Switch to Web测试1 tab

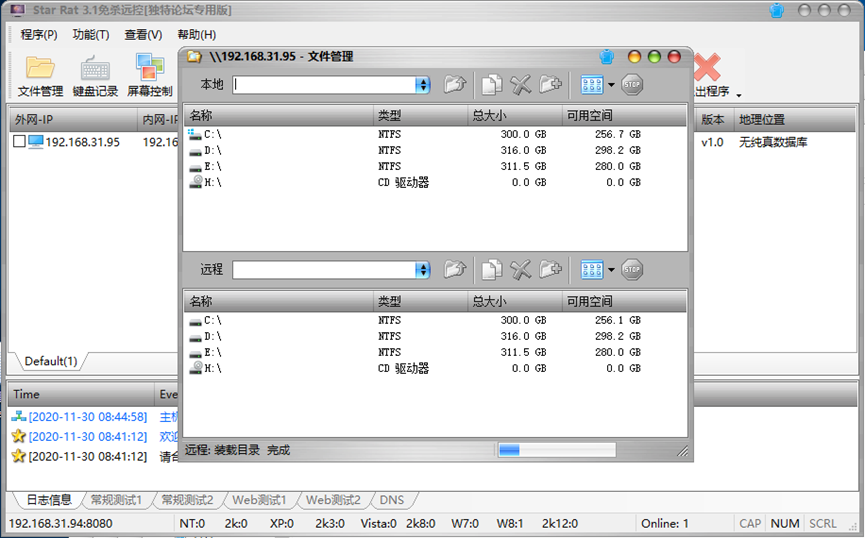coord(259,500)
